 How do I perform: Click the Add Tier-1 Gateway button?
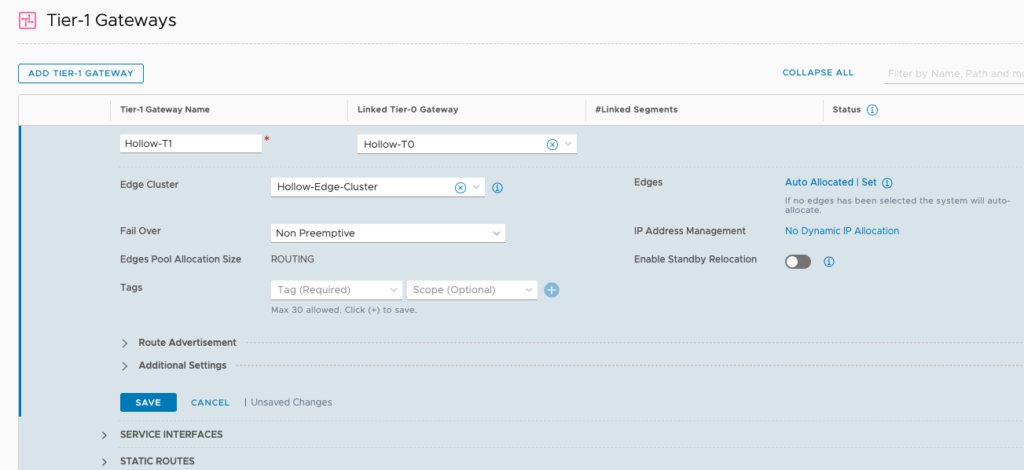pos(81,73)
